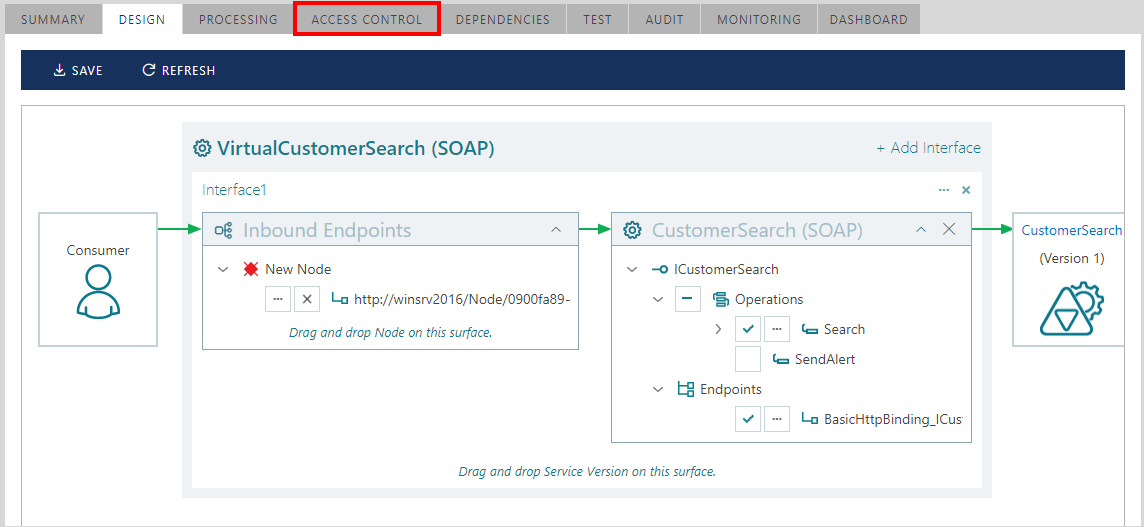This screenshot has width=1144, height=527.
Task: Collapse the ICustomerSearch tree node
Action: [x=631, y=269]
